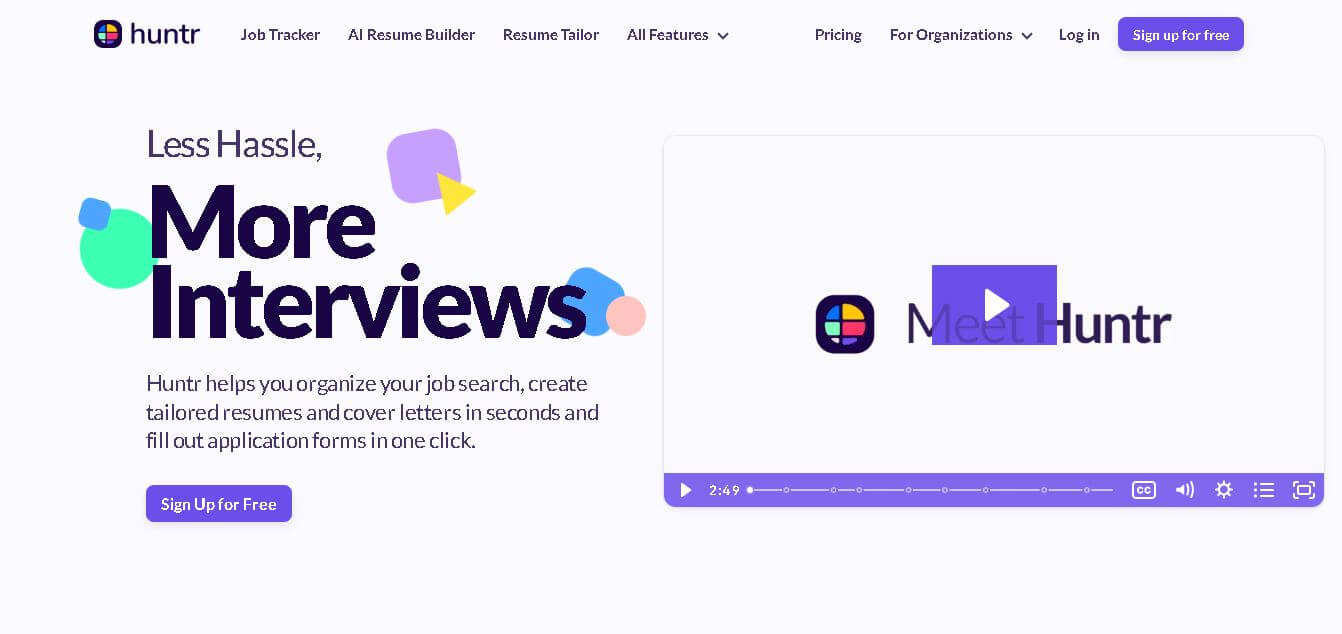The width and height of the screenshot is (1342, 634).
Task: Open the Job Tracker menu item
Action: pyautogui.click(x=280, y=34)
